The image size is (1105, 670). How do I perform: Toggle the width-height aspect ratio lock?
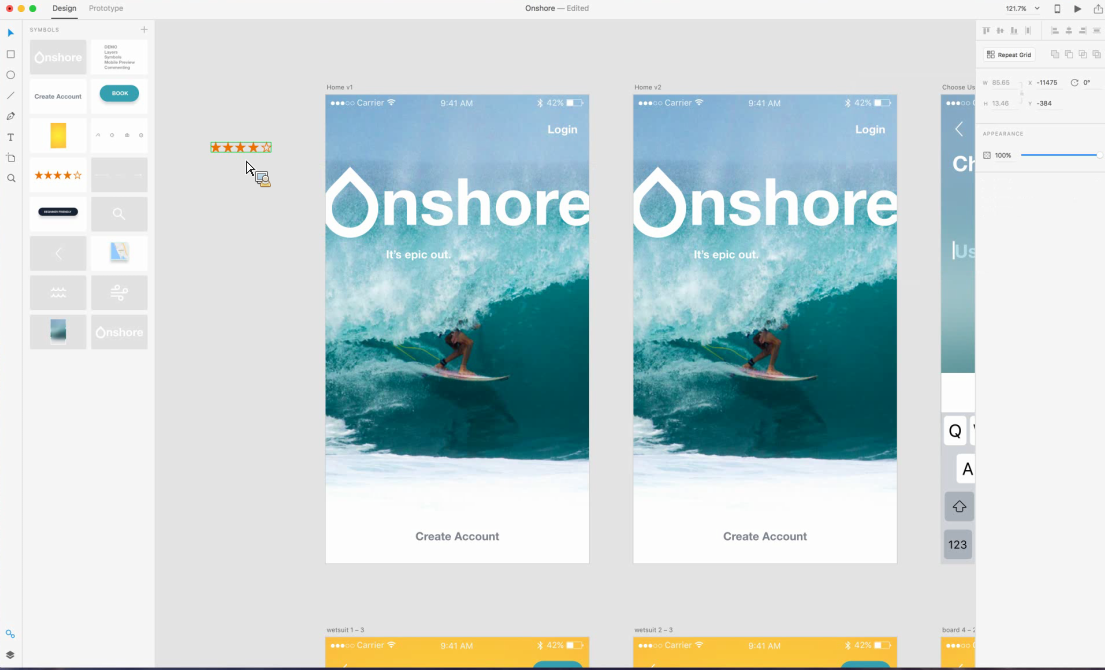pyautogui.click(x=1022, y=93)
